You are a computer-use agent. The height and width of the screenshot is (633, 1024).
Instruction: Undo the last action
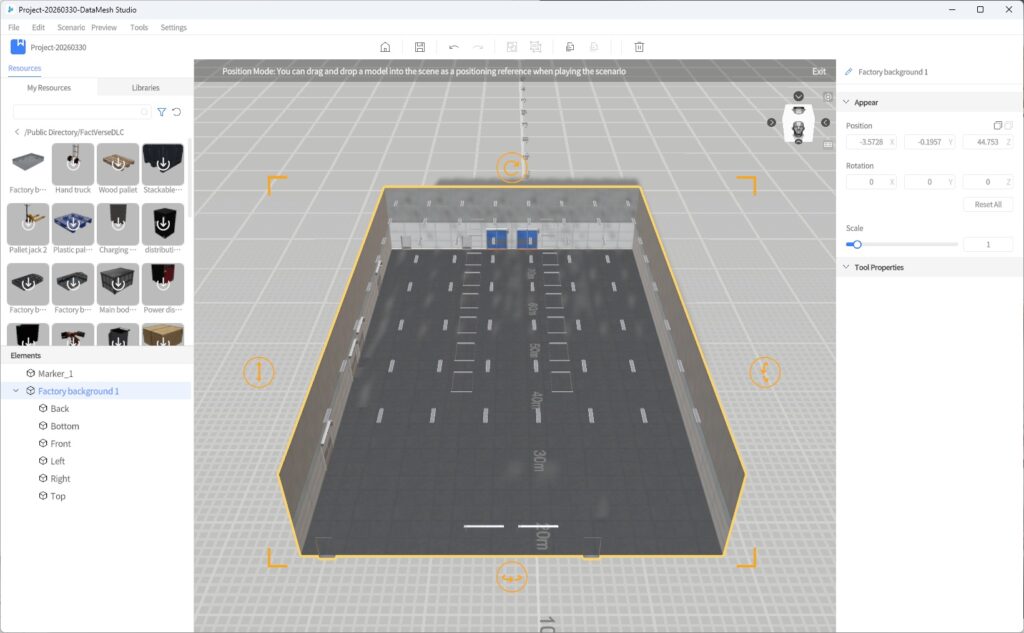[x=453, y=46]
